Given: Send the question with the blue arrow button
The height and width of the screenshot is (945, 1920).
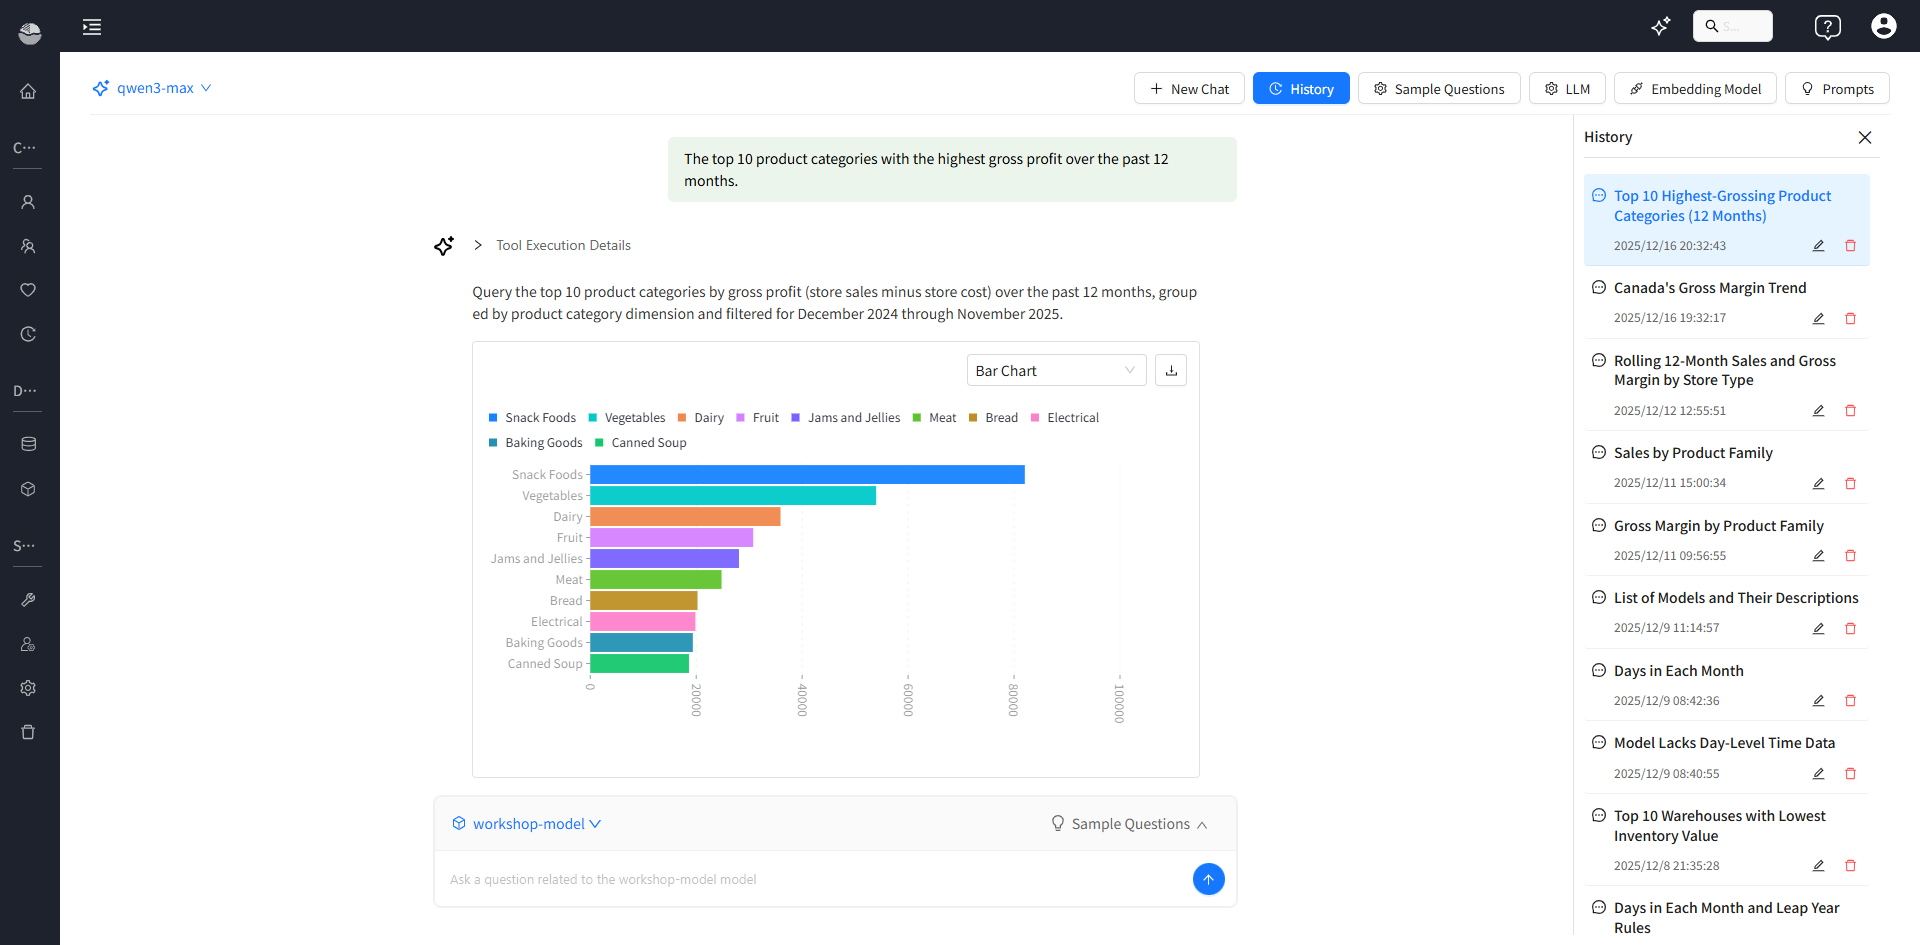Looking at the screenshot, I should [1208, 879].
